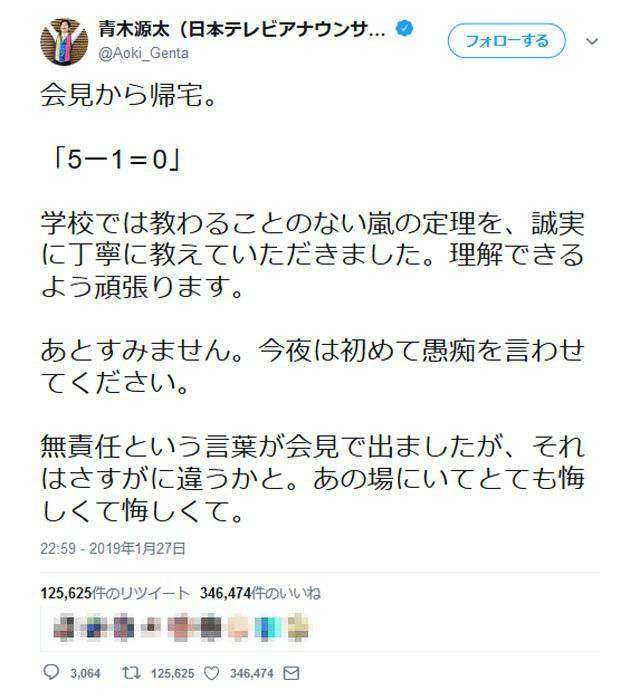Retweet using the retweet arrows icon
Viewport: 640px width, 700px height.
131,672
